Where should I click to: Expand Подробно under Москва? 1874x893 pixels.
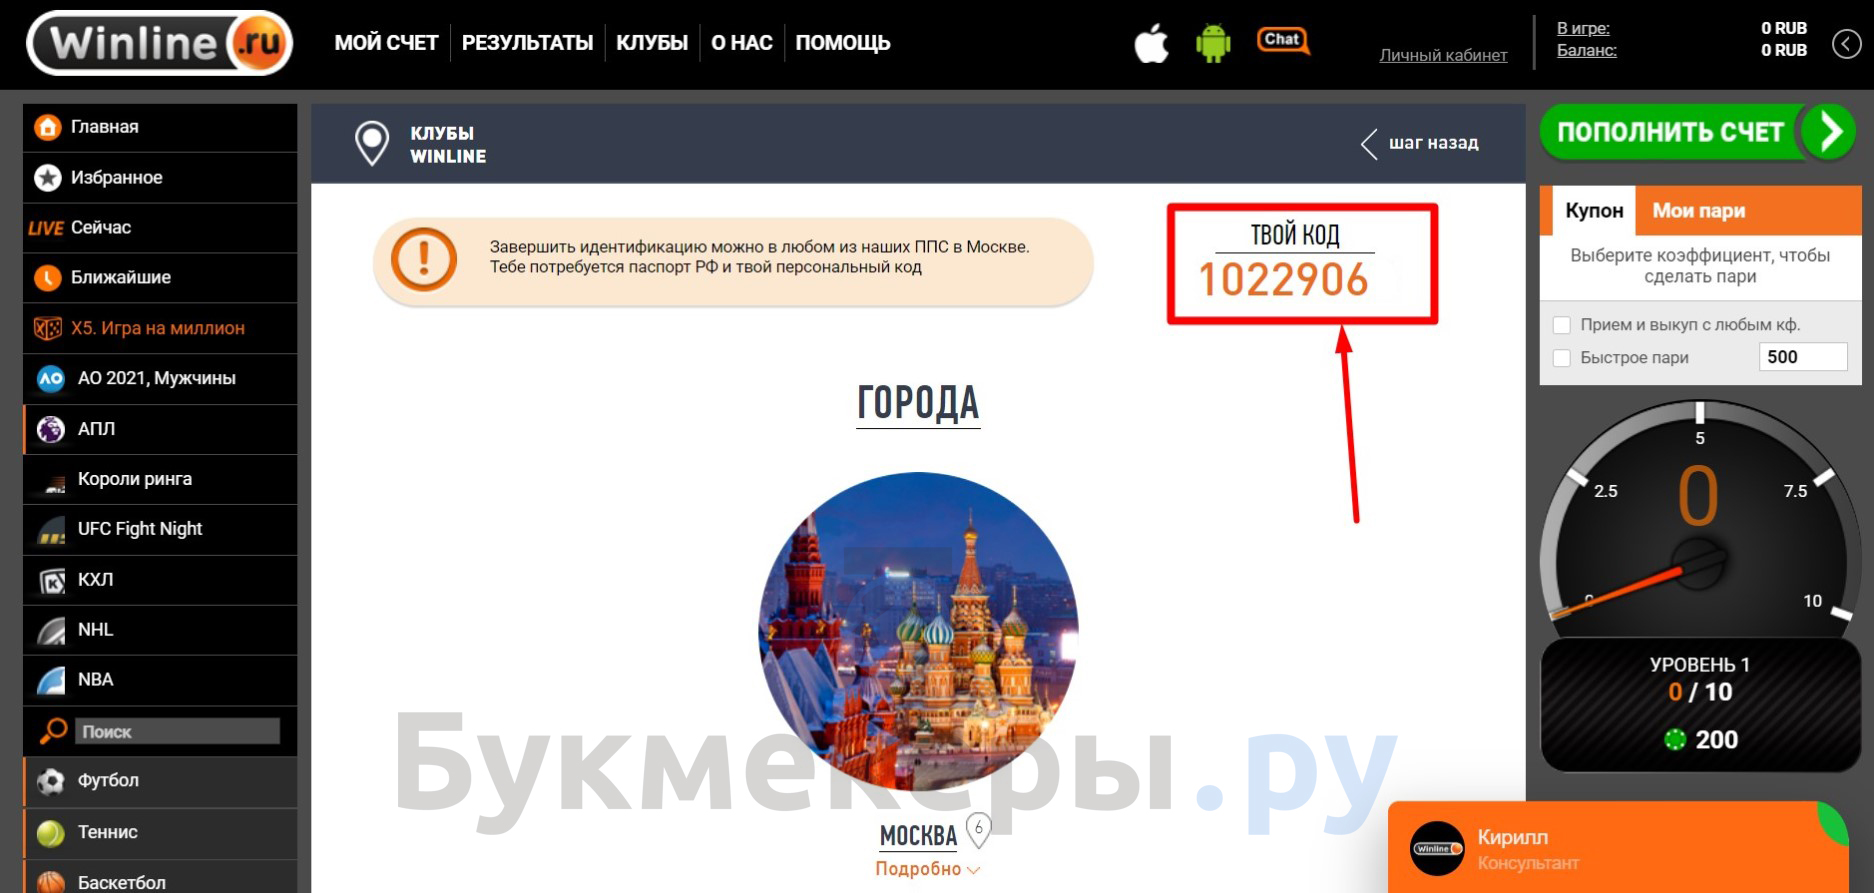click(927, 869)
